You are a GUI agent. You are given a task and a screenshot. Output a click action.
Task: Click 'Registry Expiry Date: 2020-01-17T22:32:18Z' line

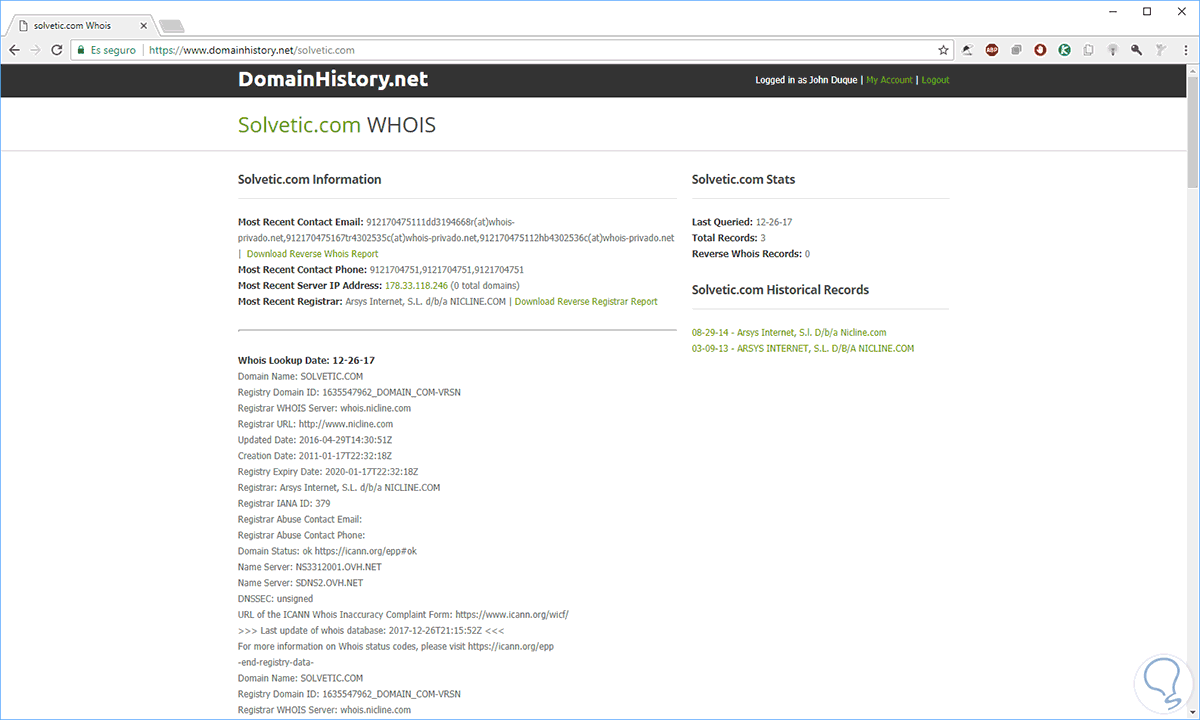click(x=328, y=472)
